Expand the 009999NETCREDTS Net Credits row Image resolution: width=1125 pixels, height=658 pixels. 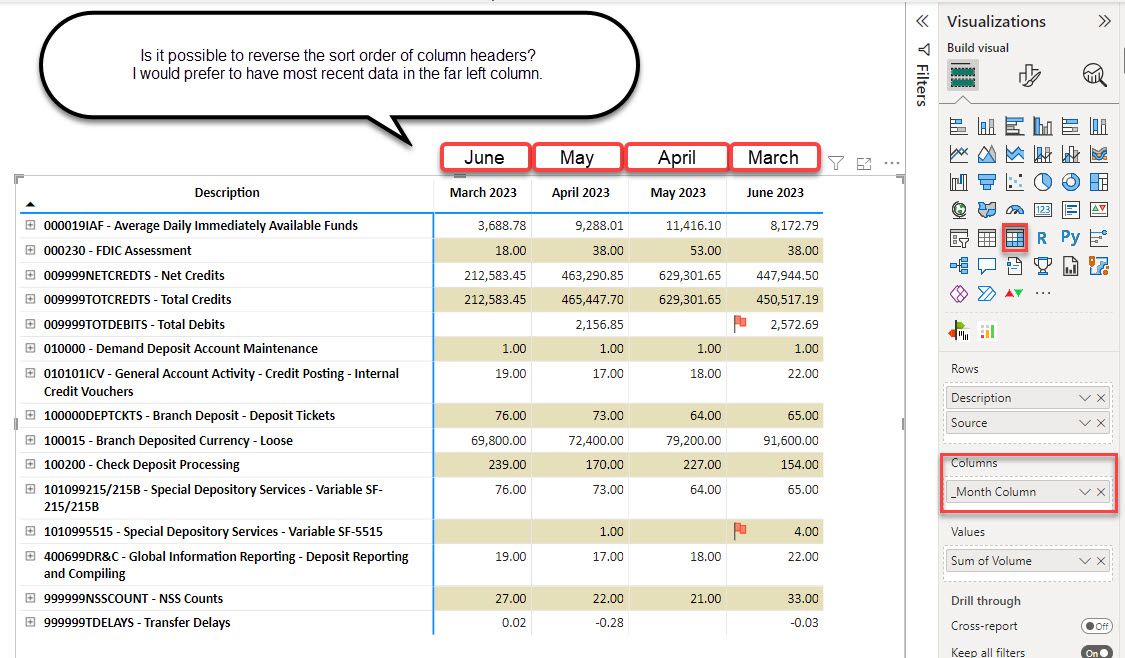[x=30, y=274]
